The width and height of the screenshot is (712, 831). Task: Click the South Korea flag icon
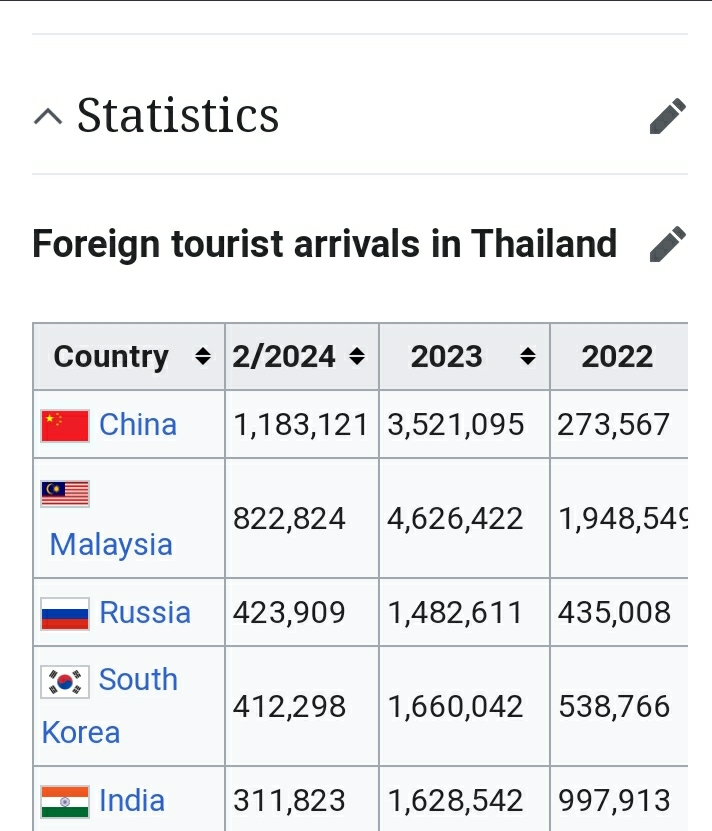(65, 681)
